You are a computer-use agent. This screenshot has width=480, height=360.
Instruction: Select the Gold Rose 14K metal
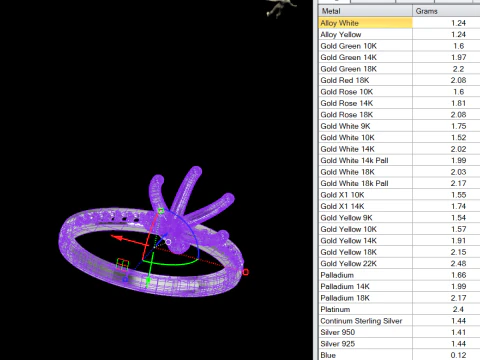pyautogui.click(x=399, y=103)
